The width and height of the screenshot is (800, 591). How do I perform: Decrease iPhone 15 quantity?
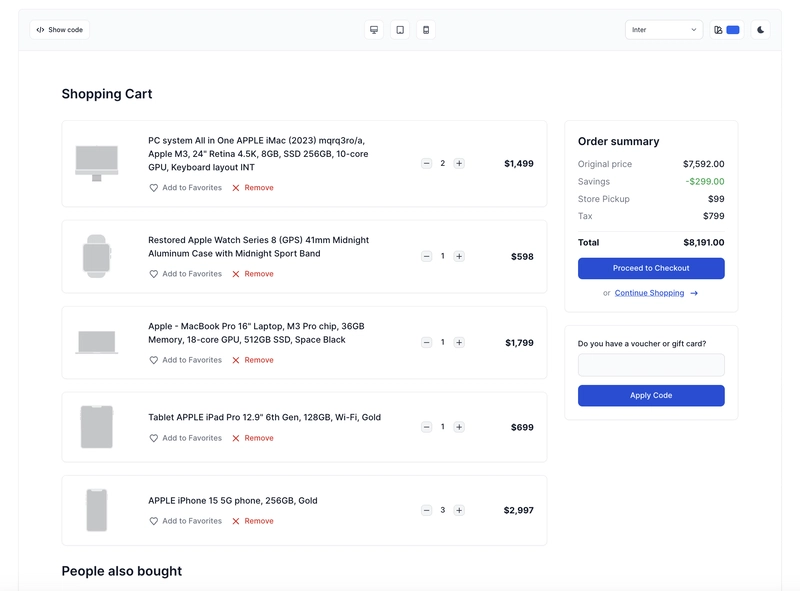coord(427,510)
